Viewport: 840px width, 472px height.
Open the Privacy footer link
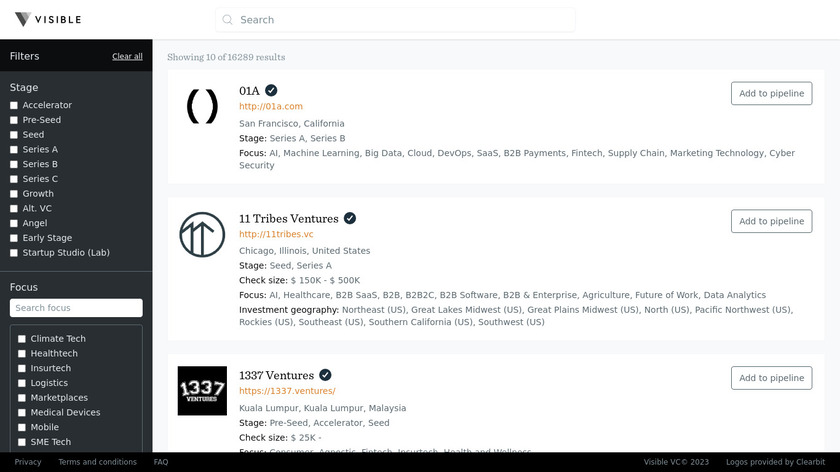click(x=28, y=462)
